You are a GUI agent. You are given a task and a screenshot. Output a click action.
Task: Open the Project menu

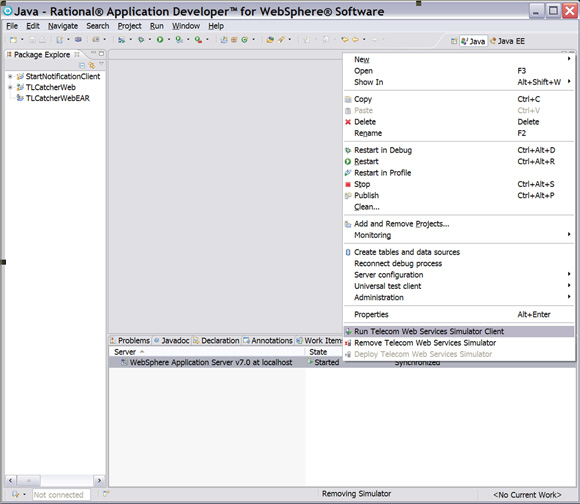coord(129,26)
